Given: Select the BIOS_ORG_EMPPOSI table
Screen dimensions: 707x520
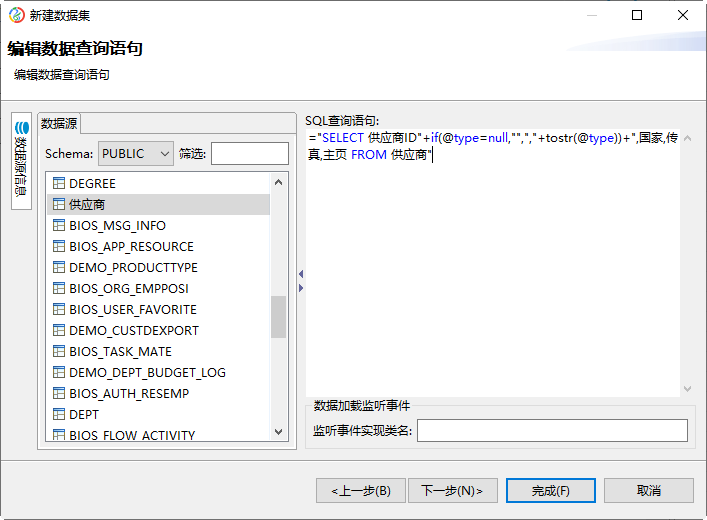Looking at the screenshot, I should [128, 289].
